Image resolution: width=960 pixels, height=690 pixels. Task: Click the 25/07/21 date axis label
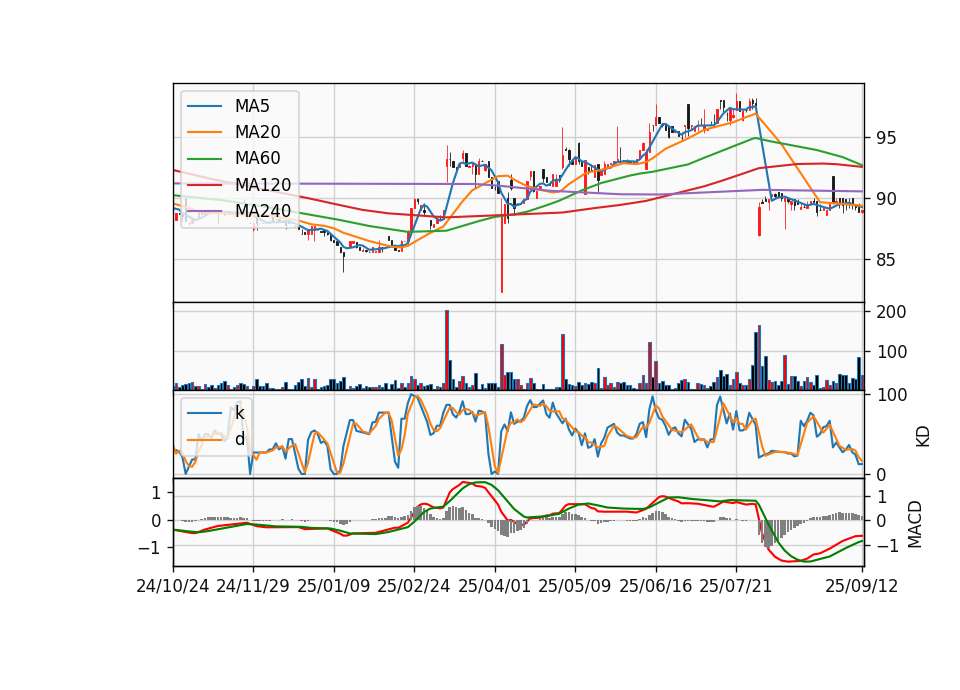coord(736,587)
